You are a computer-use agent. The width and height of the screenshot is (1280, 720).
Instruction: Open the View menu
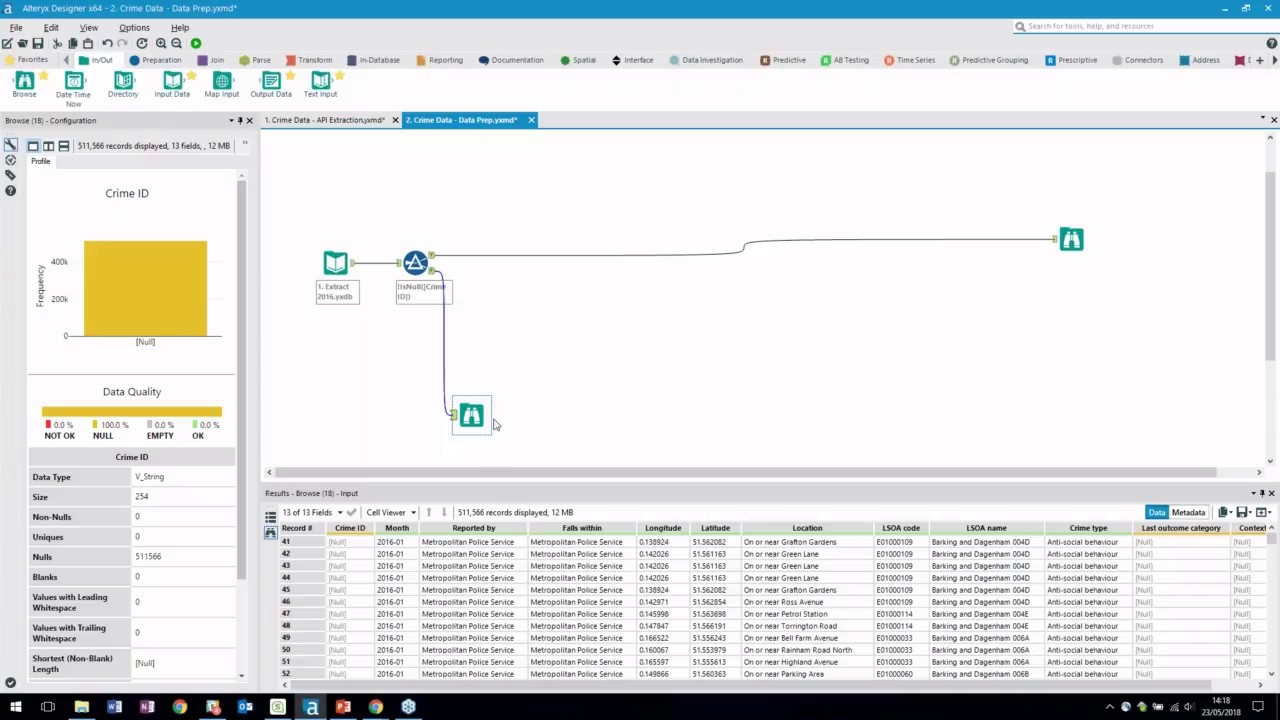(x=88, y=28)
